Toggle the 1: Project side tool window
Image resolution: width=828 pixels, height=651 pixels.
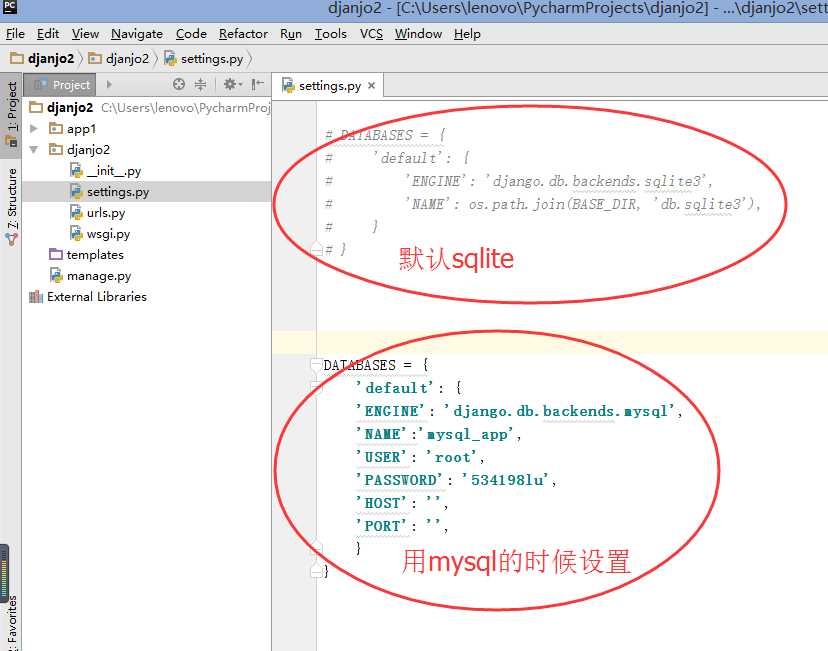[11, 114]
